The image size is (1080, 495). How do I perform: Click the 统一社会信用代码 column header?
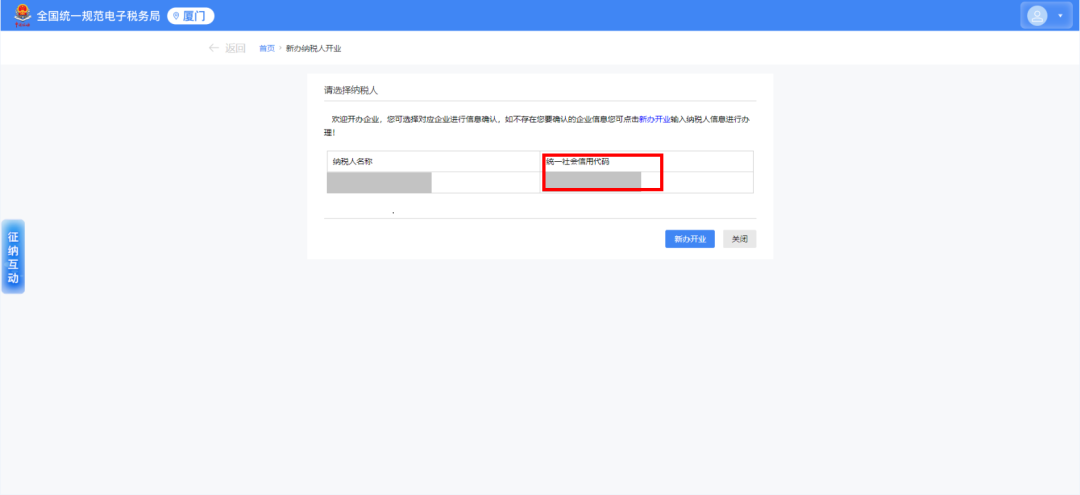pyautogui.click(x=647, y=162)
